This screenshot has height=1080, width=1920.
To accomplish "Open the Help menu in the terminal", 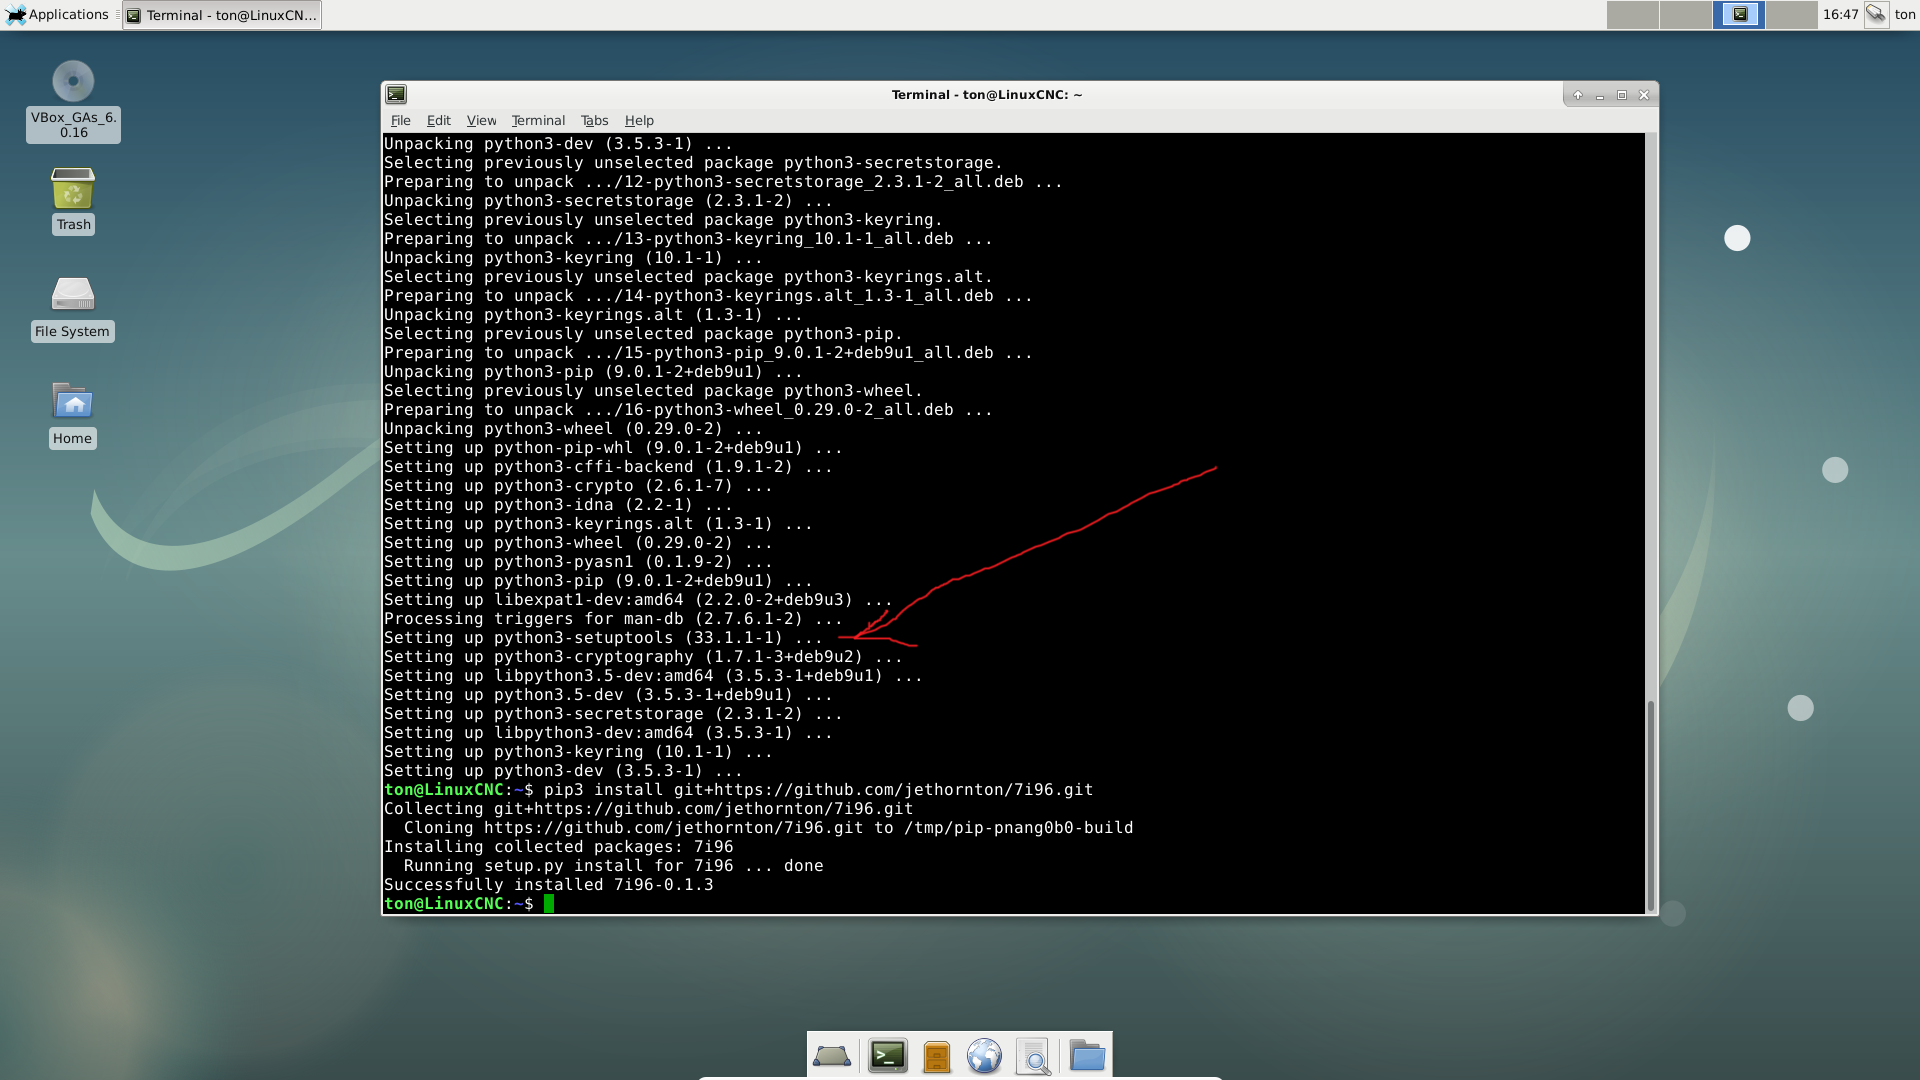I will coord(639,120).
